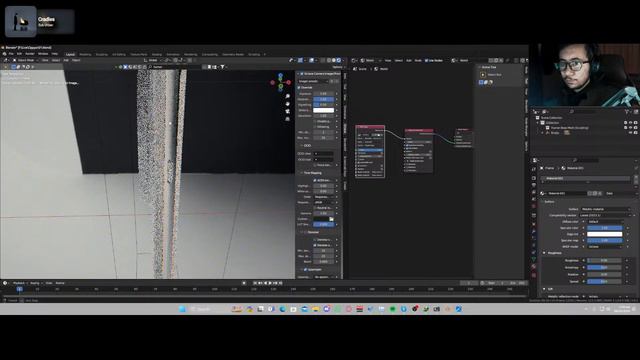Open the Marker menu in the timeline
This screenshot has height=360, width=640.
(60, 283)
